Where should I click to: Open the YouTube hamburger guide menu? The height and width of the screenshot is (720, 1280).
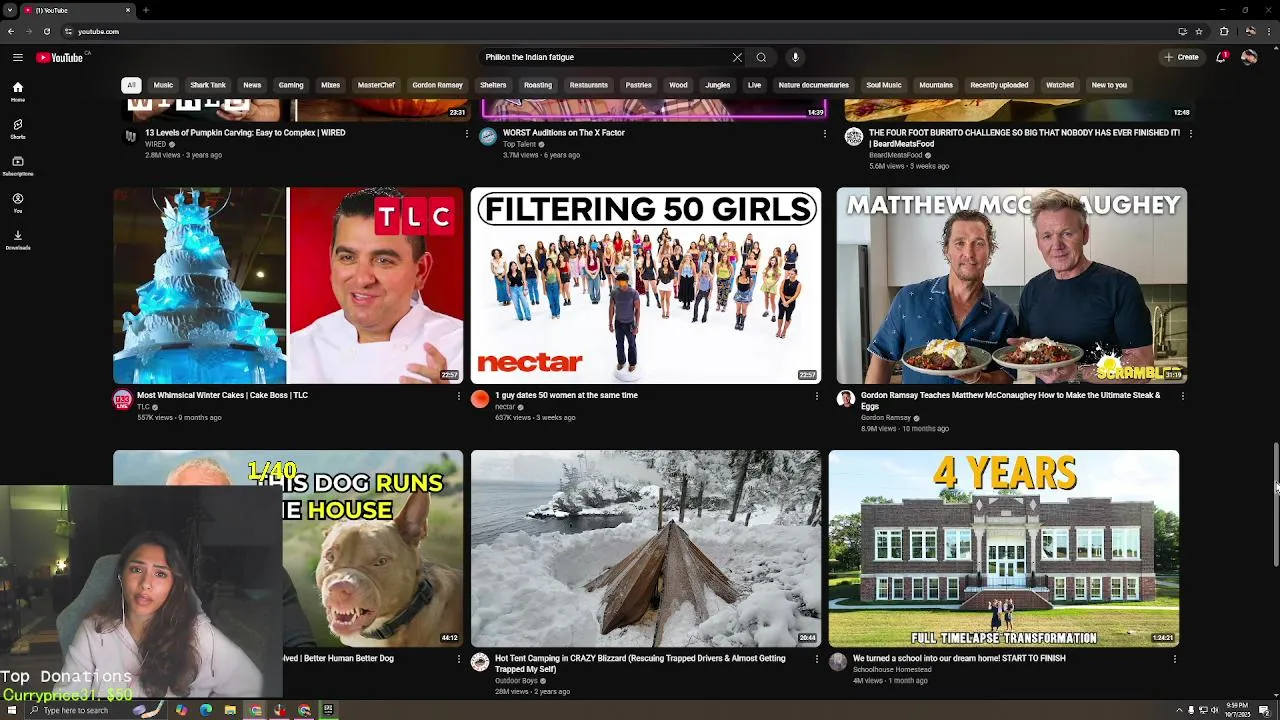point(17,57)
